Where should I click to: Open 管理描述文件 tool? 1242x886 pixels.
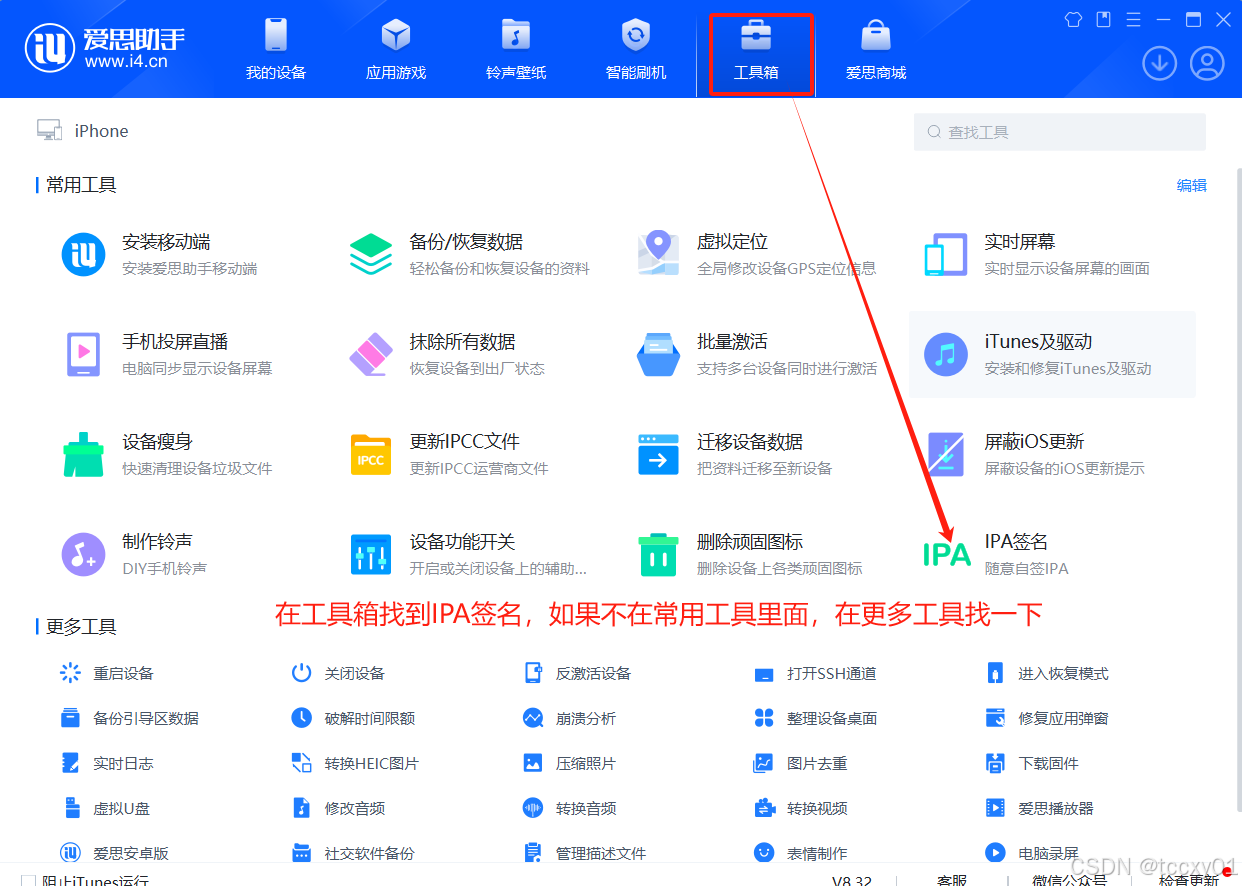point(586,853)
